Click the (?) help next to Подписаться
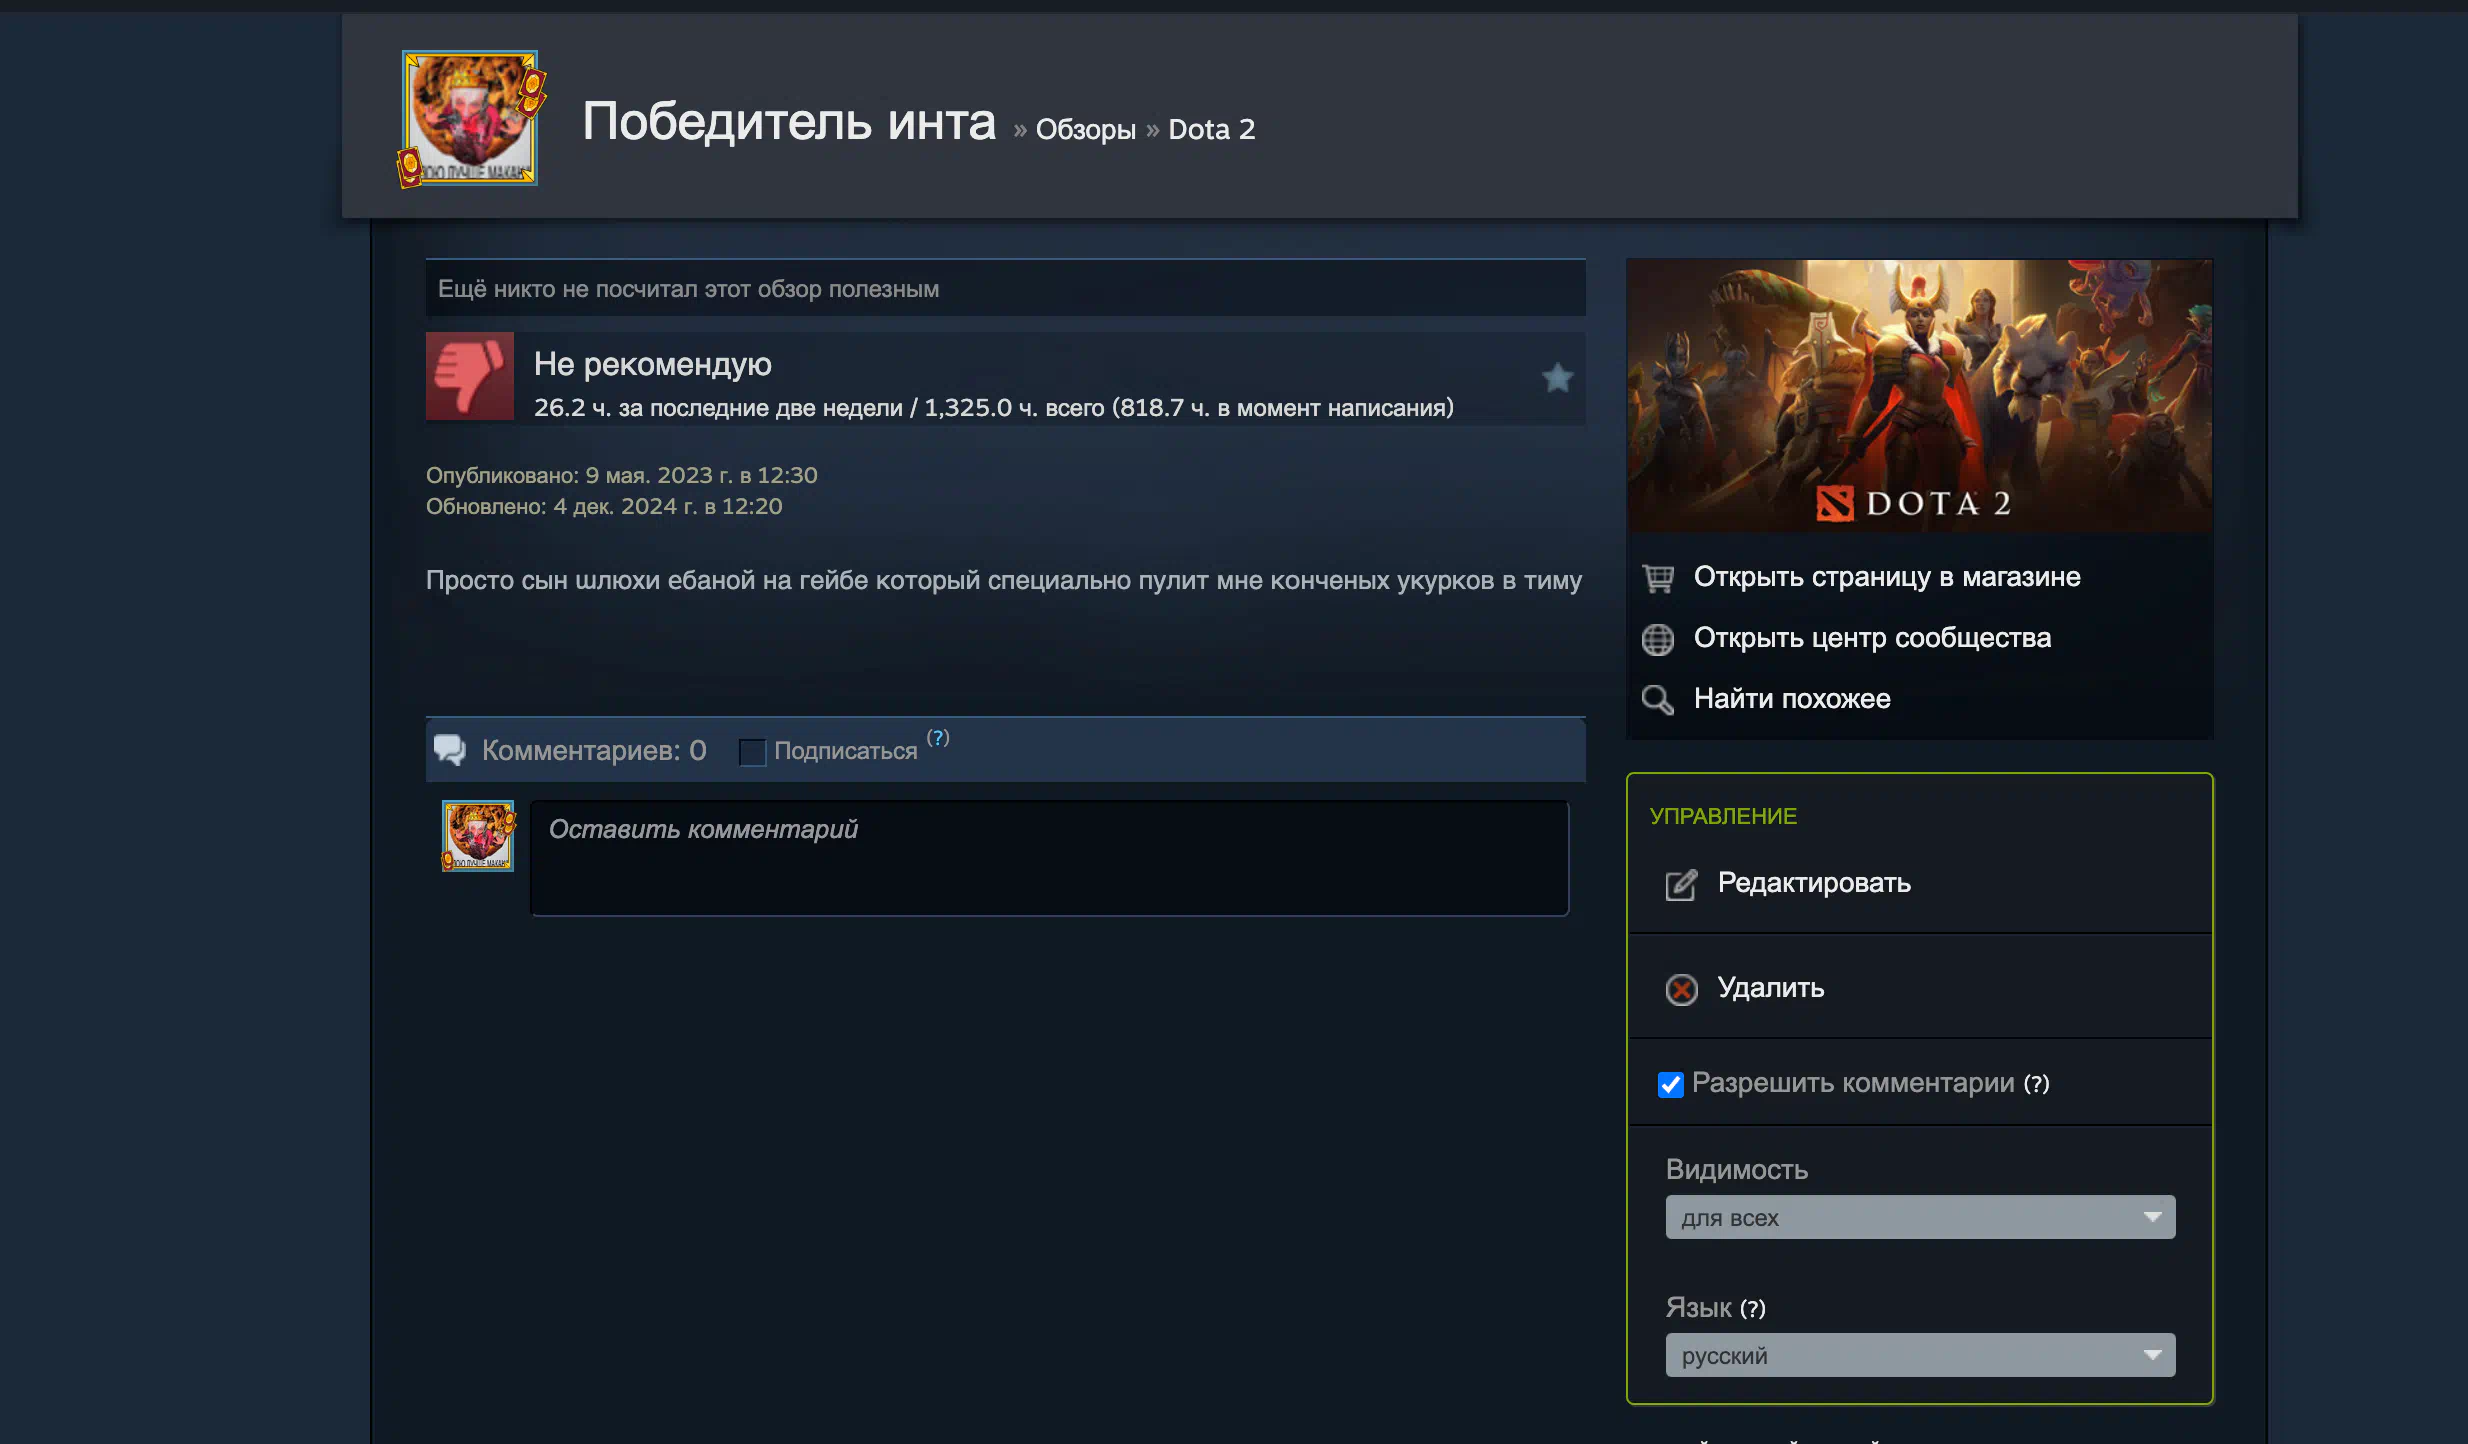 938,738
